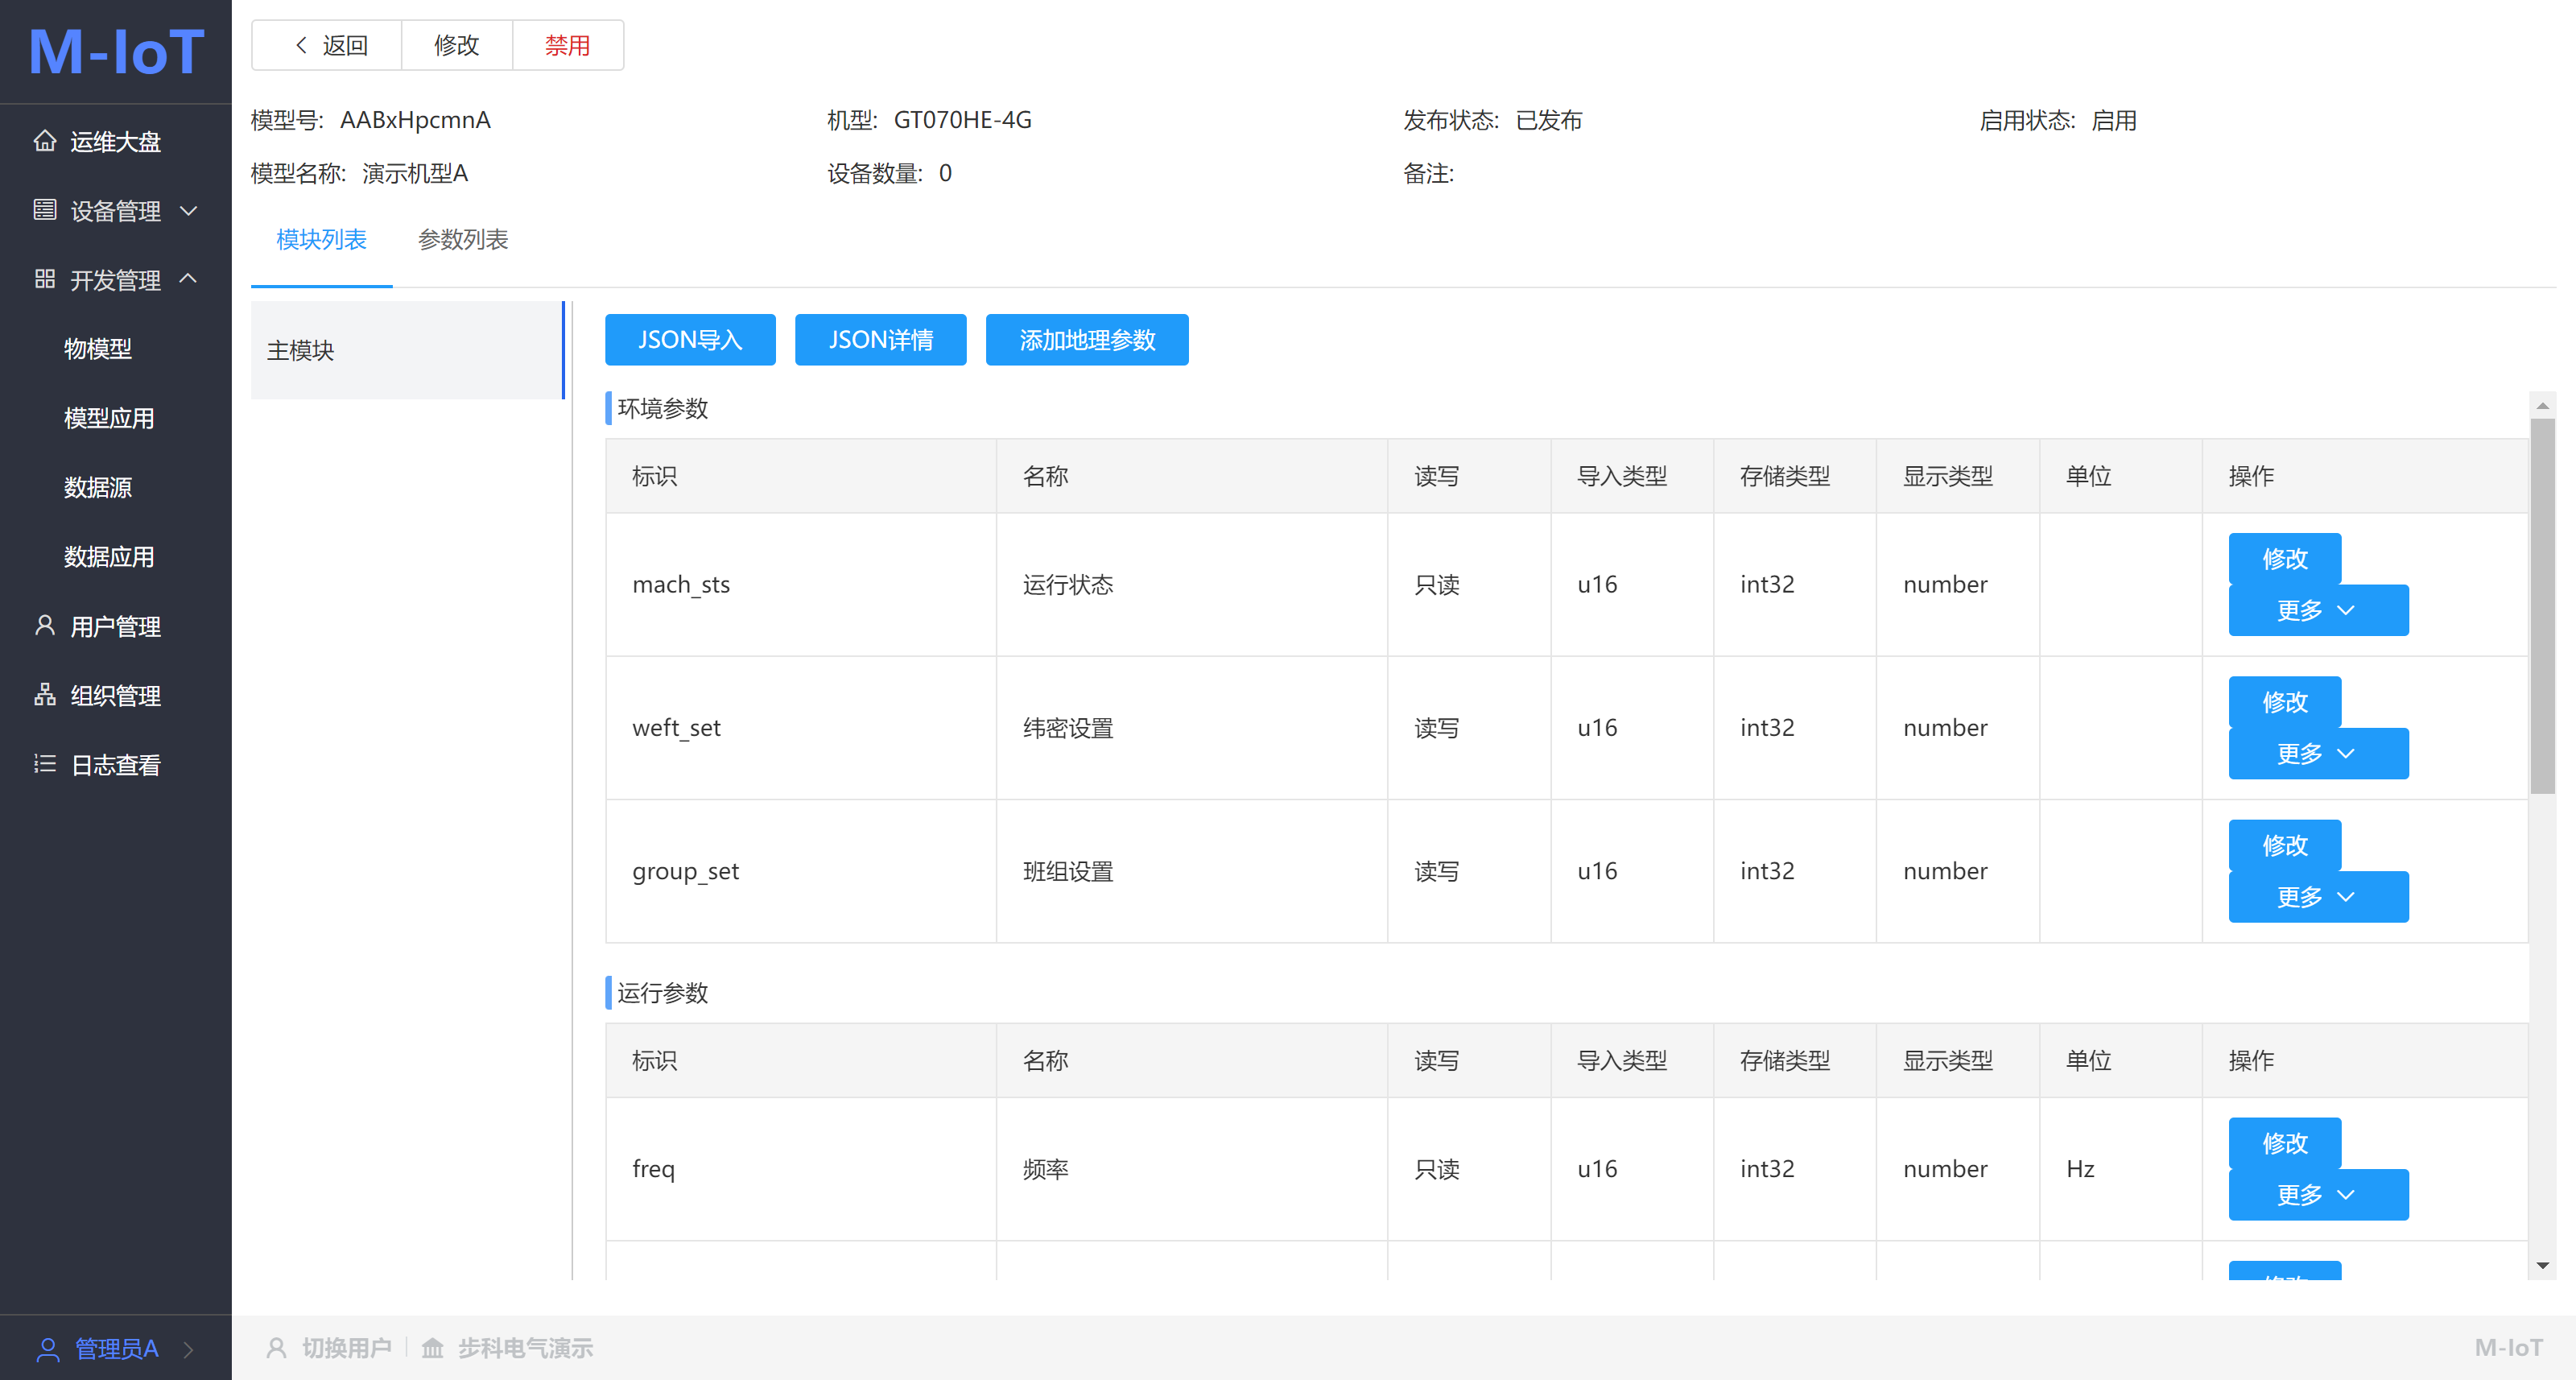Click the group_set identifier cell
2576x1380 pixels.
pyautogui.click(x=801, y=871)
